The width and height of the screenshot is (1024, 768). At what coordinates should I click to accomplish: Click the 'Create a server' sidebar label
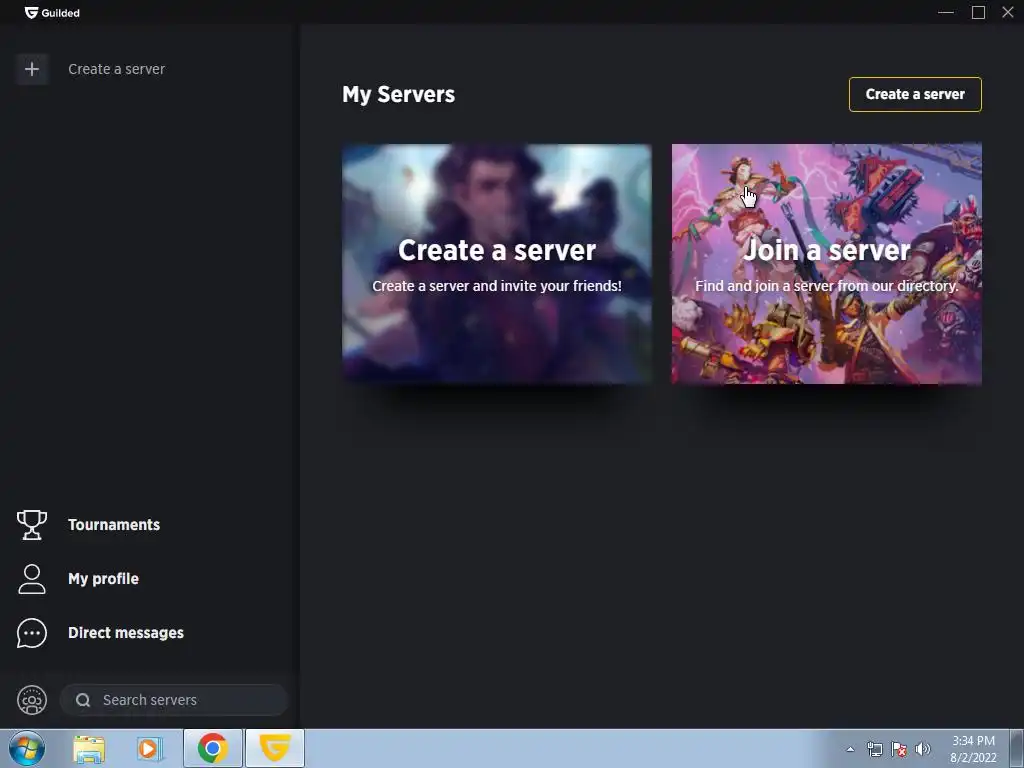(116, 69)
